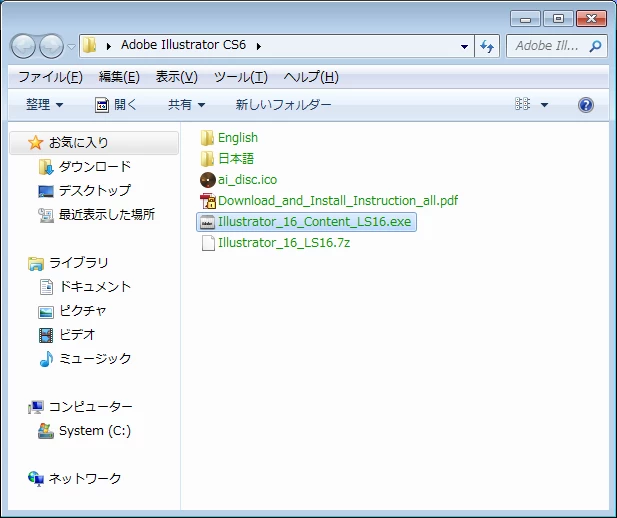This screenshot has height=518, width=617.
Task: Select Illustrator_16_LS16.7z file name
Action: coord(284,243)
